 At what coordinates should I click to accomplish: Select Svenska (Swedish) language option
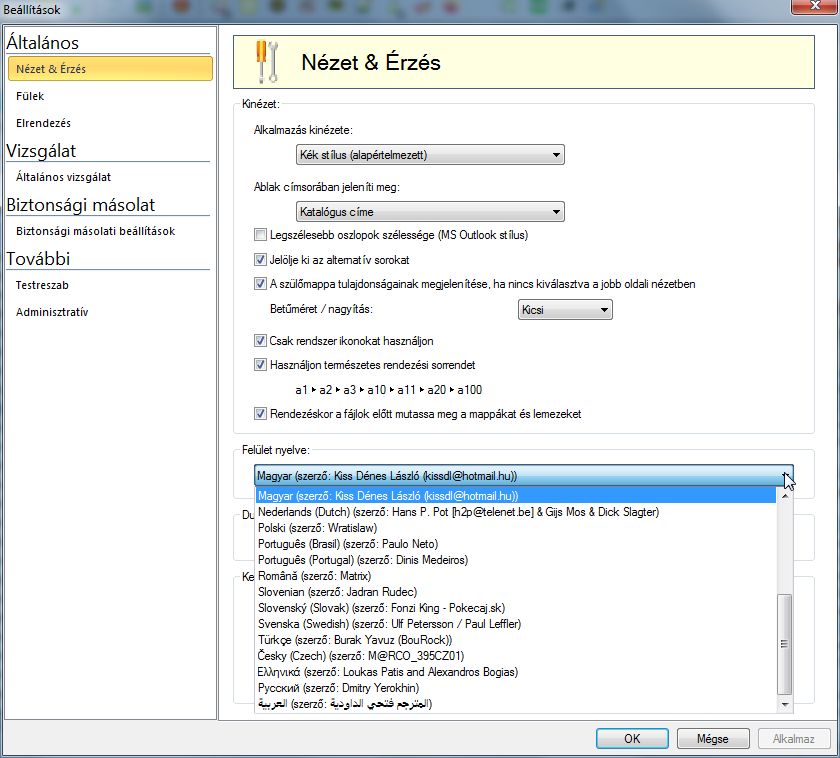(x=389, y=624)
